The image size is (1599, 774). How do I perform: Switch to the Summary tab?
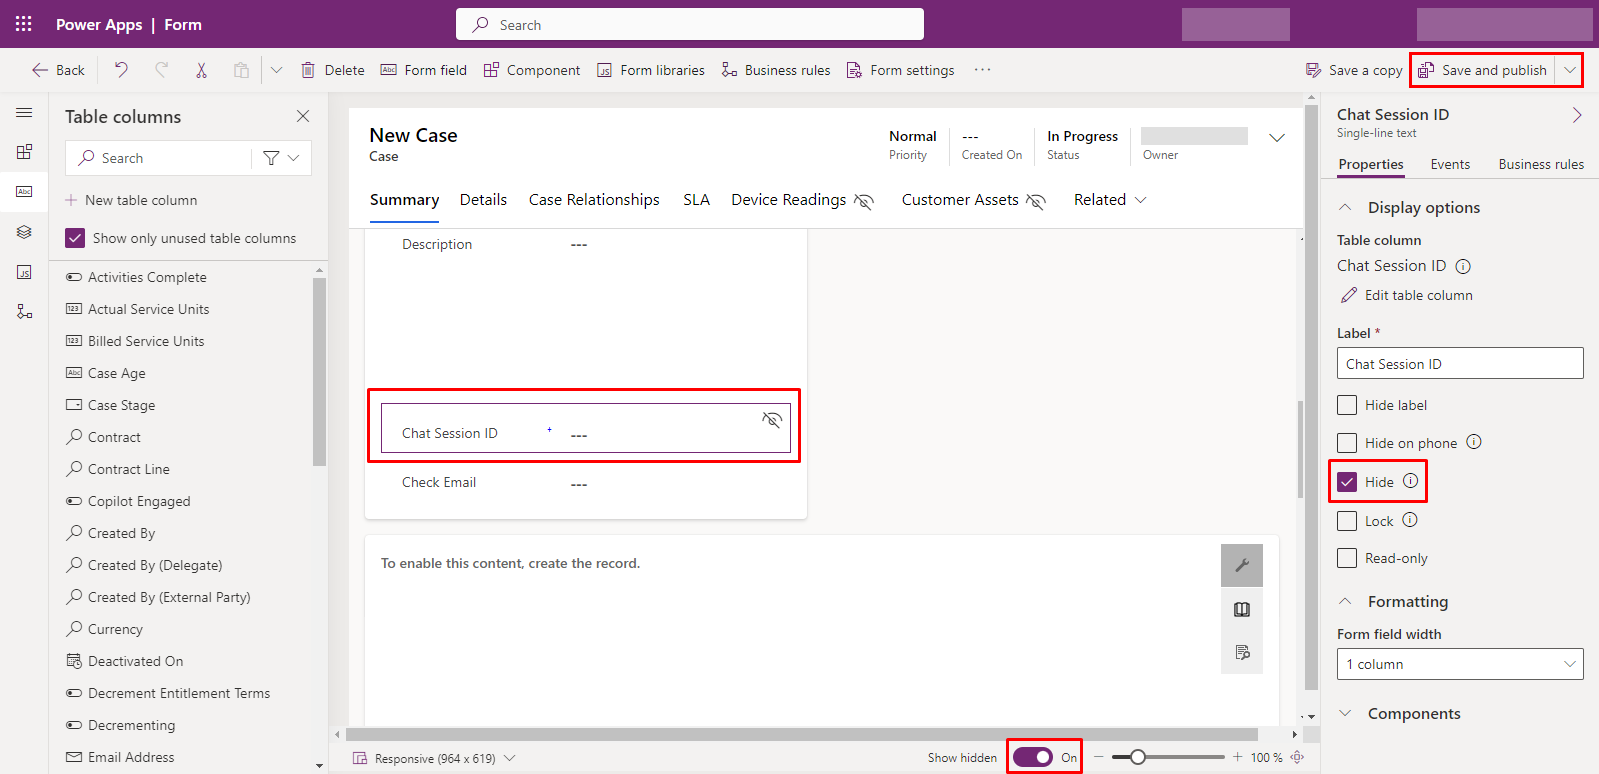(x=404, y=200)
